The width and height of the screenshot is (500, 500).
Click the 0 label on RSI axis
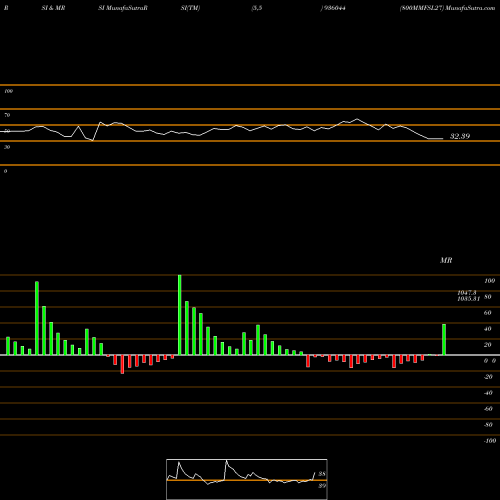point(5,171)
